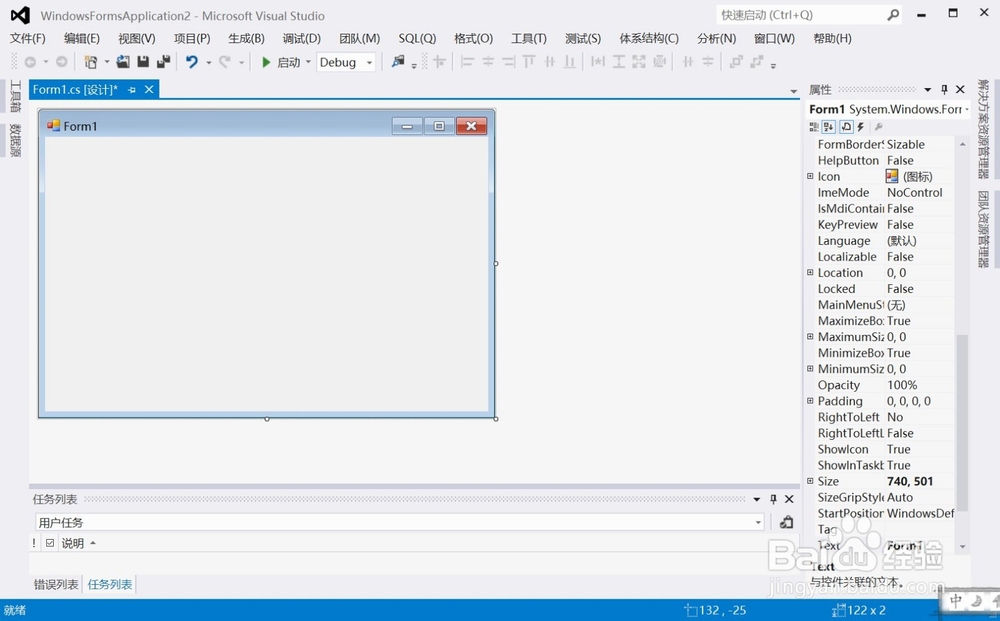Expand the Padding property
The image size is (1000, 621).
810,401
